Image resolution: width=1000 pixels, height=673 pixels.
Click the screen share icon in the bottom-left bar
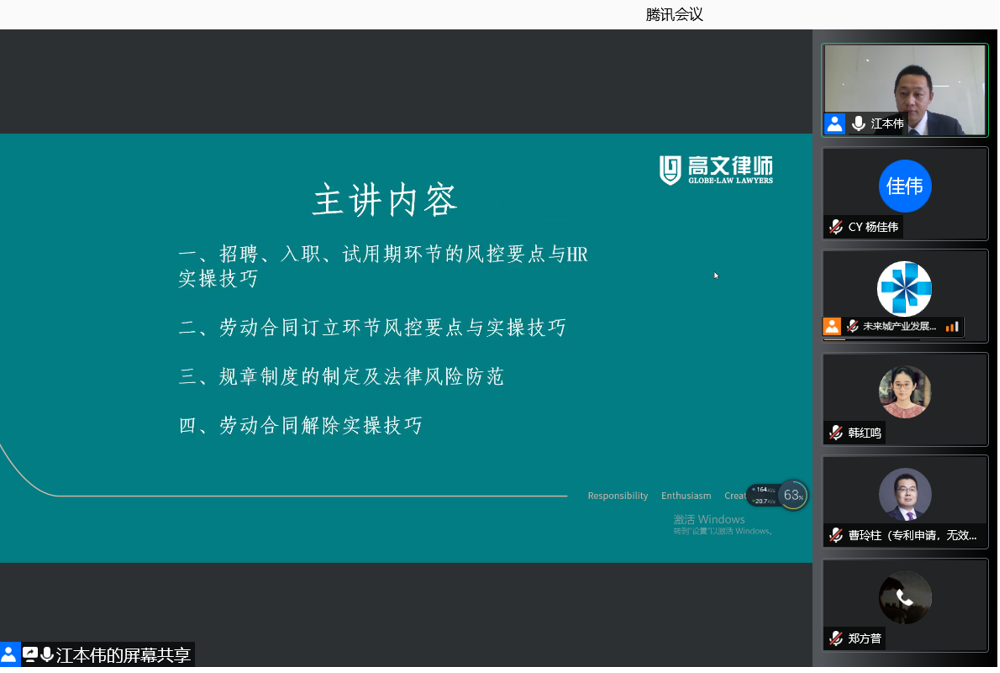(30, 655)
